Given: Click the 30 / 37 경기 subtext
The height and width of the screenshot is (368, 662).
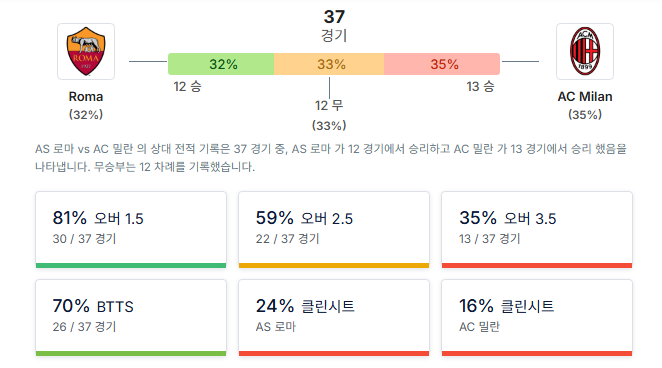Looking at the screenshot, I should click(84, 239).
